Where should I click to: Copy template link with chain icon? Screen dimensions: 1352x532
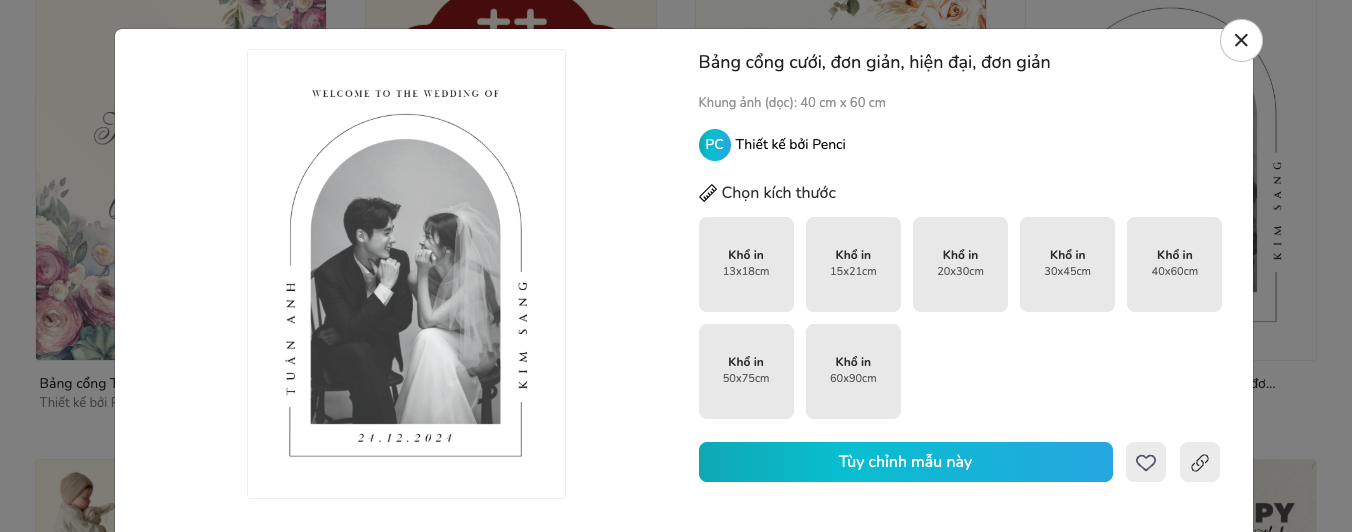coord(1200,462)
